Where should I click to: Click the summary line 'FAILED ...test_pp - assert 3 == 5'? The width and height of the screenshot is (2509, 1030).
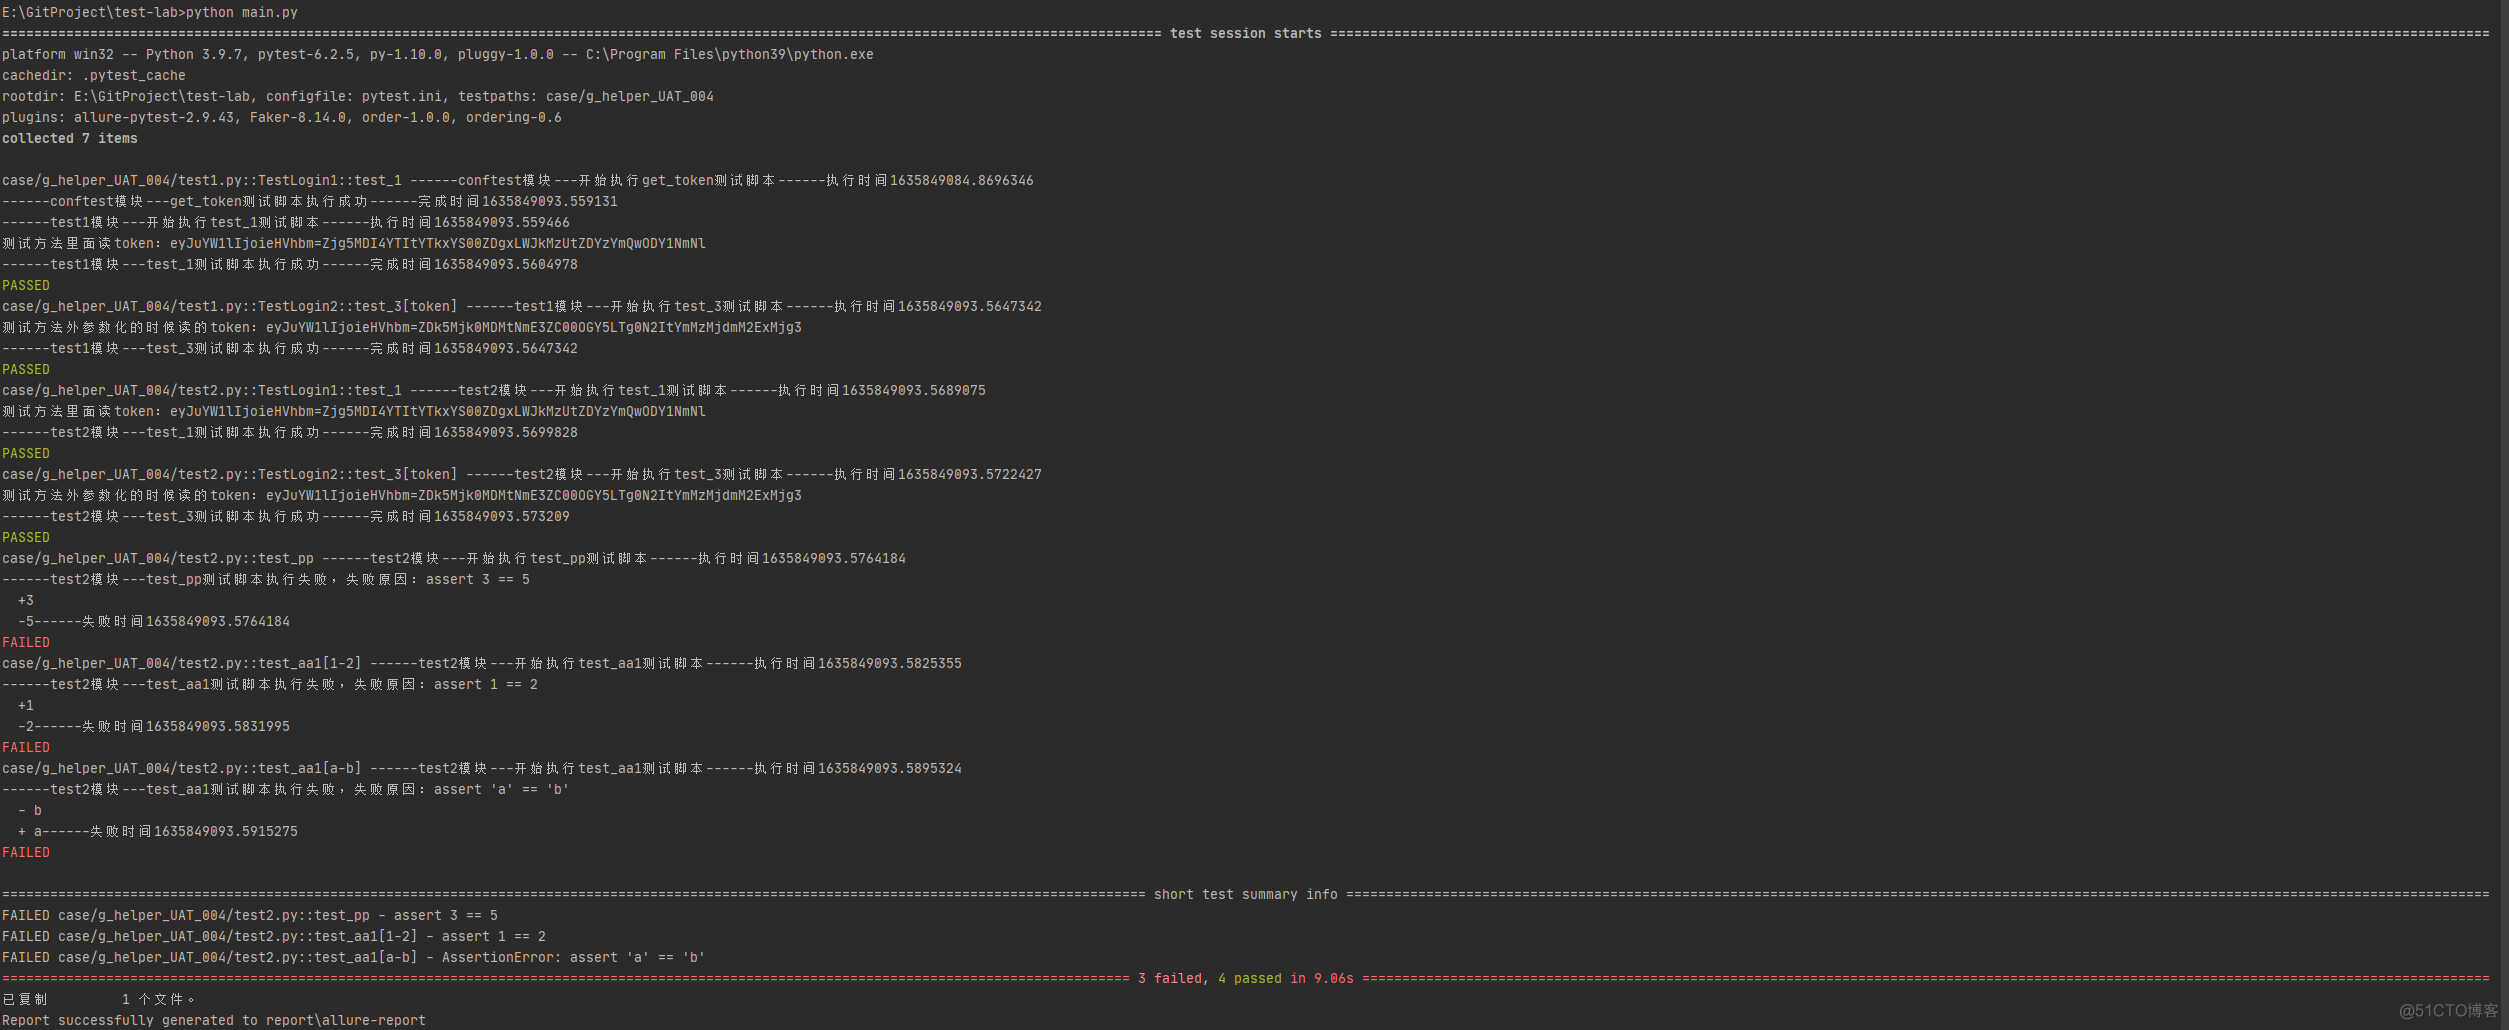(x=250, y=915)
